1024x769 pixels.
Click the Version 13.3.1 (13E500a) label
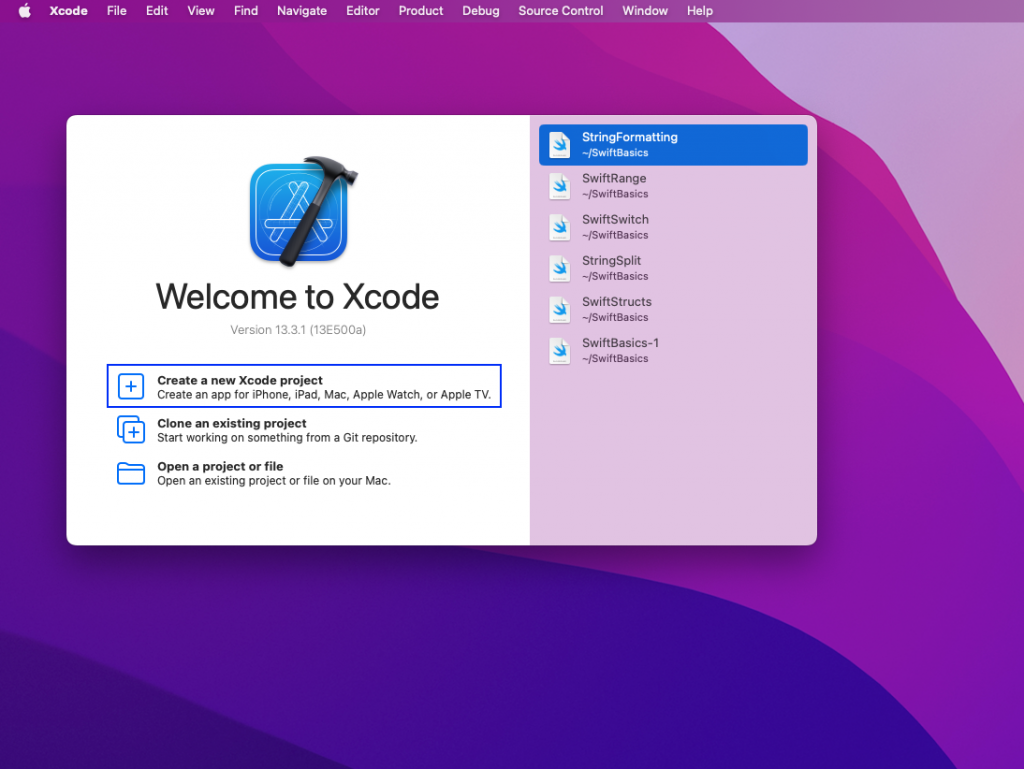(x=298, y=330)
